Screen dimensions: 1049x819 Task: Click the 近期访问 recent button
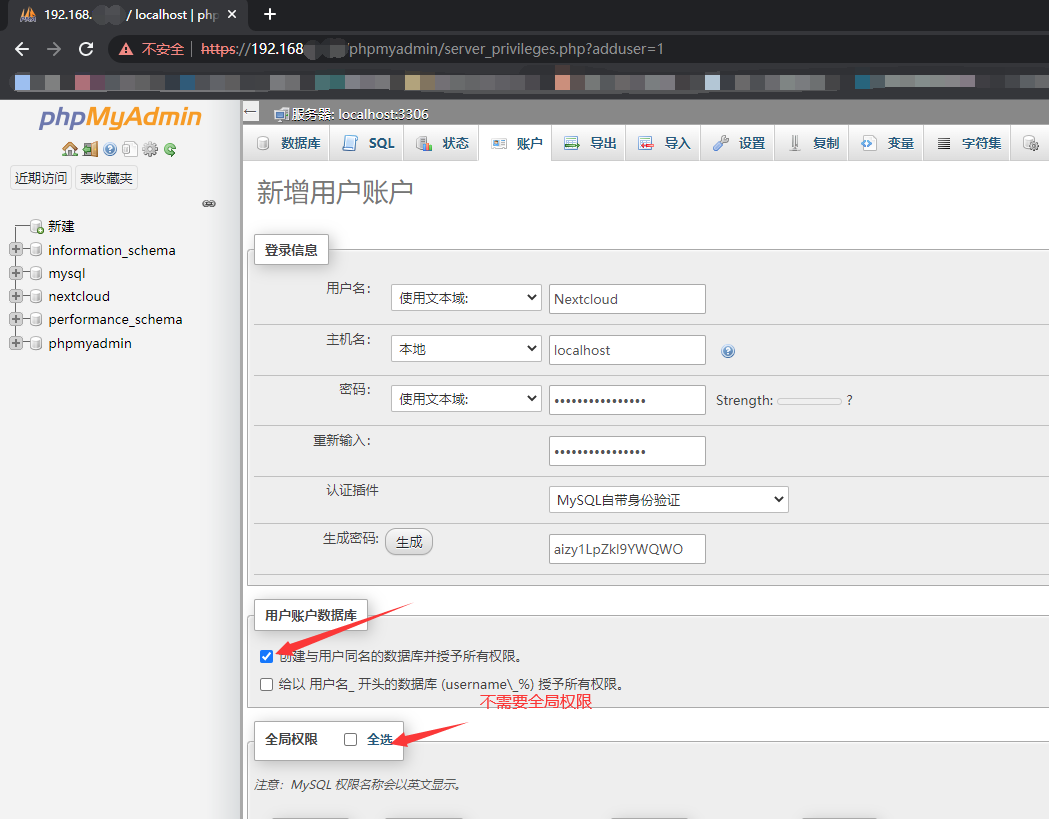click(41, 178)
